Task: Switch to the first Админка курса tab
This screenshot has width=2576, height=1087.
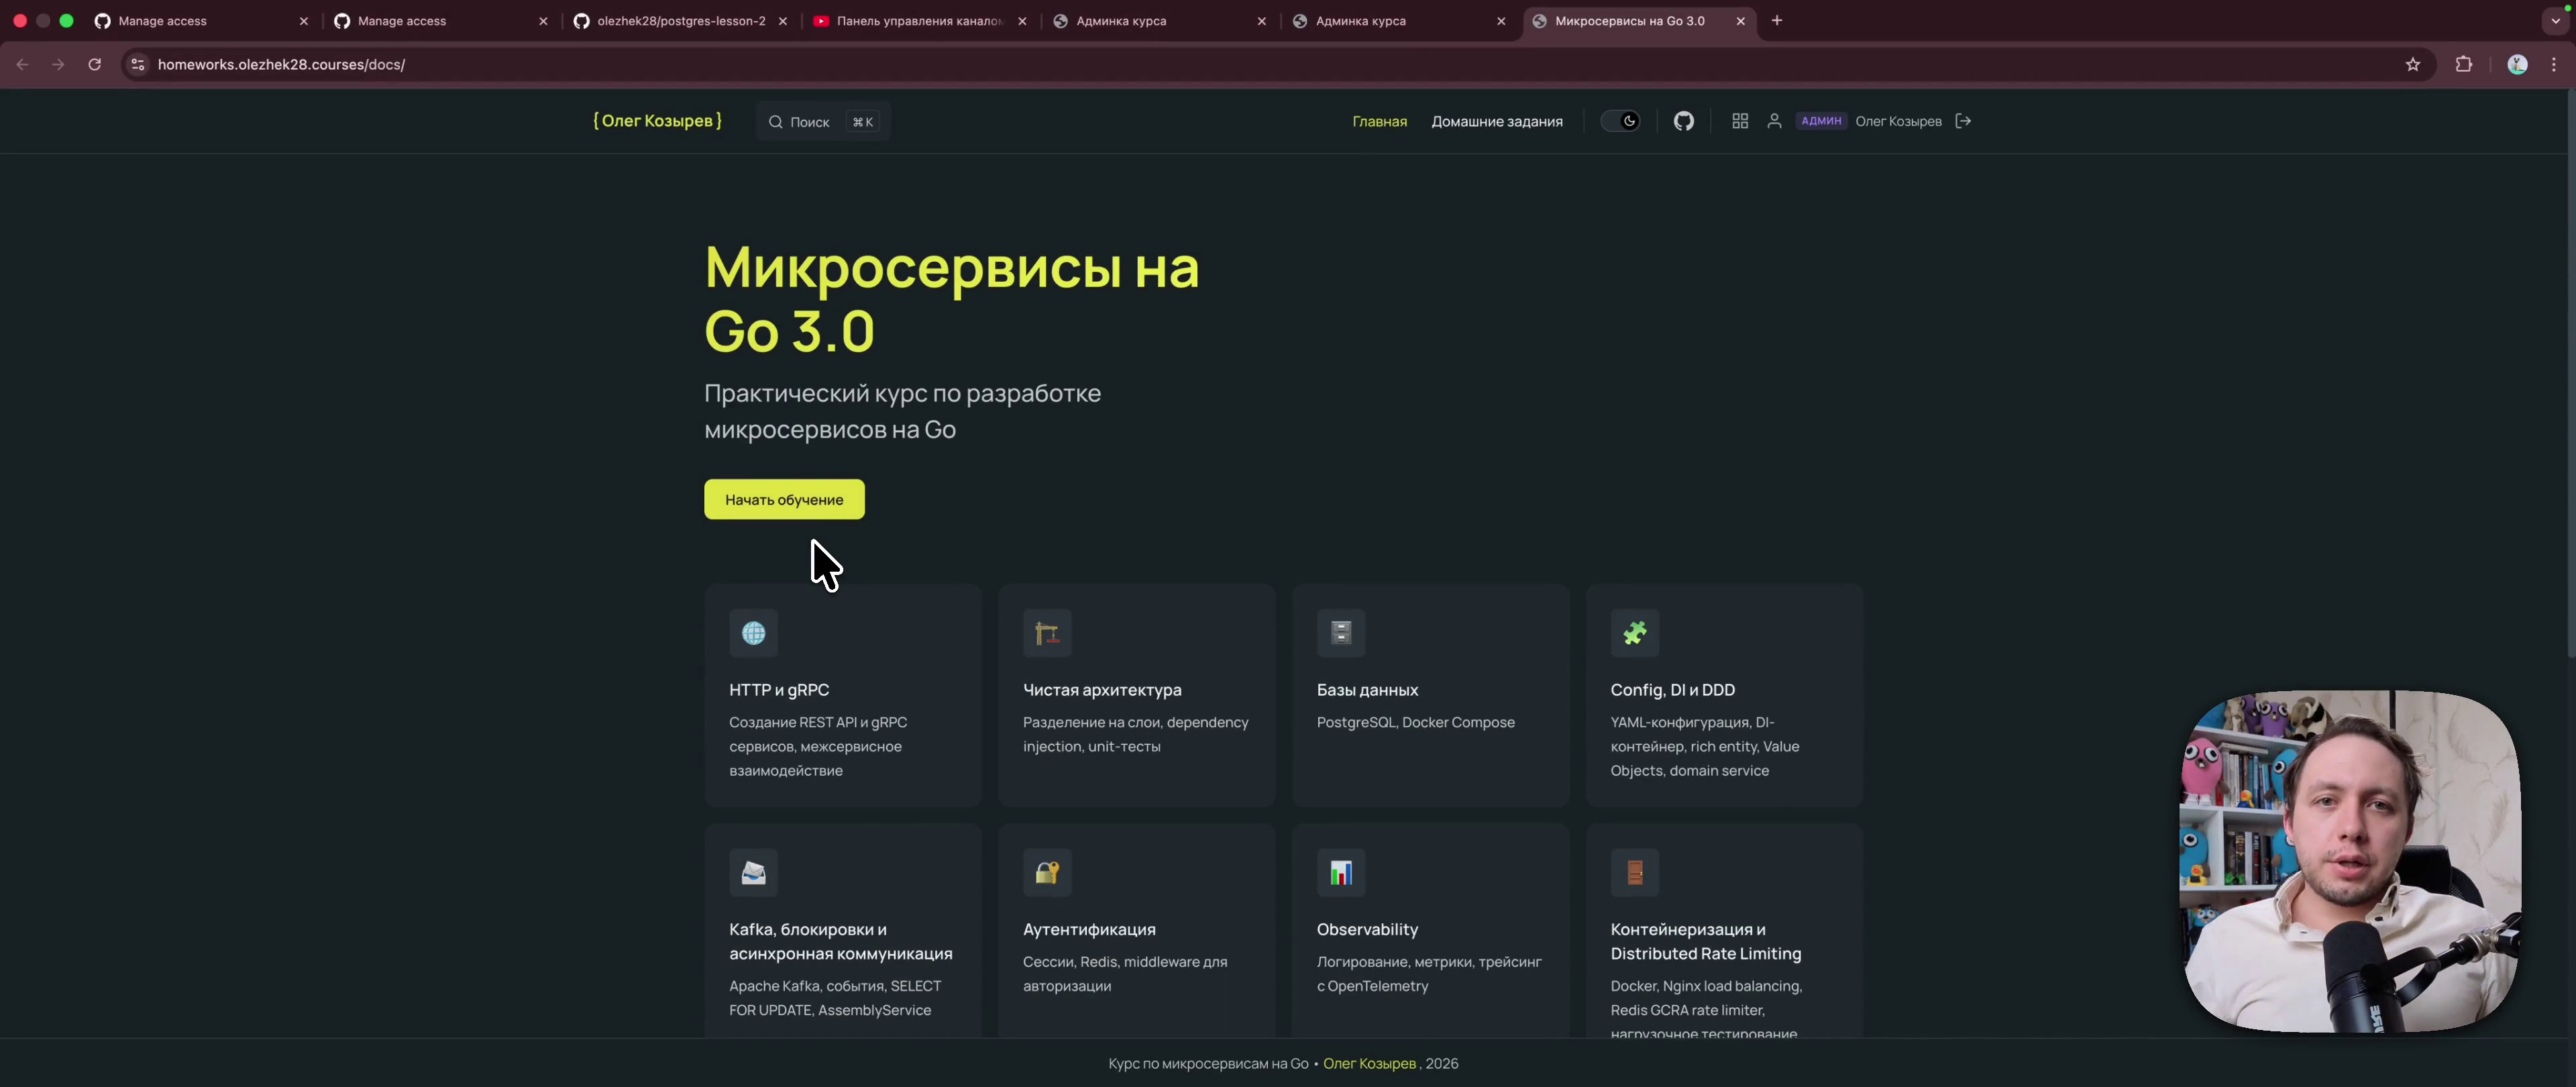Action: point(1159,21)
